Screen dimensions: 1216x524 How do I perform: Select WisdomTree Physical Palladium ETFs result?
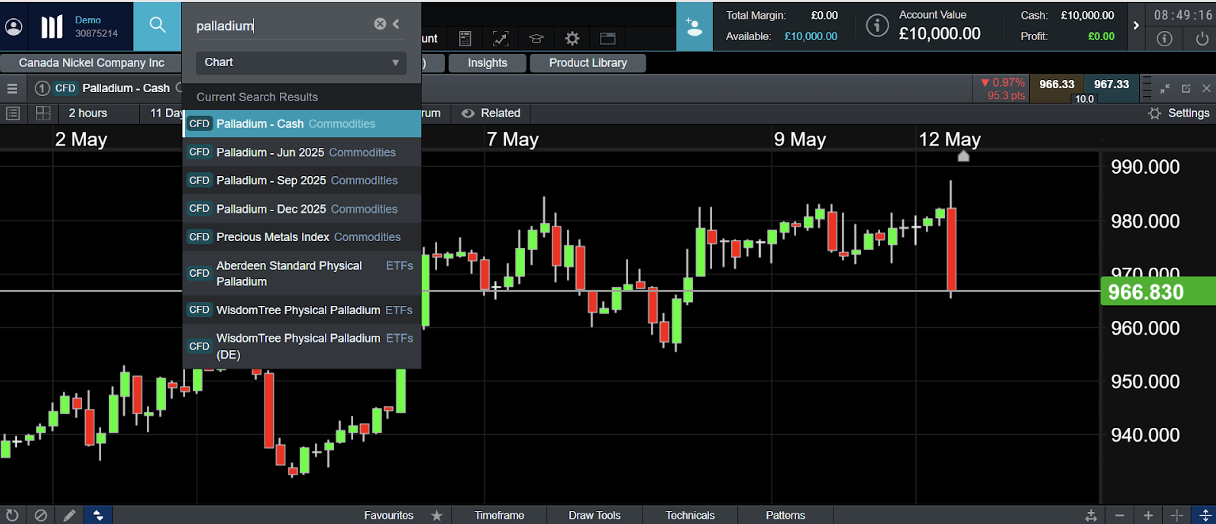[301, 310]
